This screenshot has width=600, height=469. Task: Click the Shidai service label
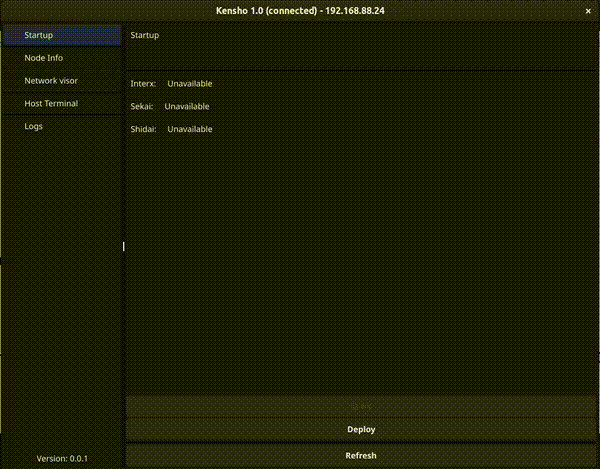pyautogui.click(x=144, y=129)
